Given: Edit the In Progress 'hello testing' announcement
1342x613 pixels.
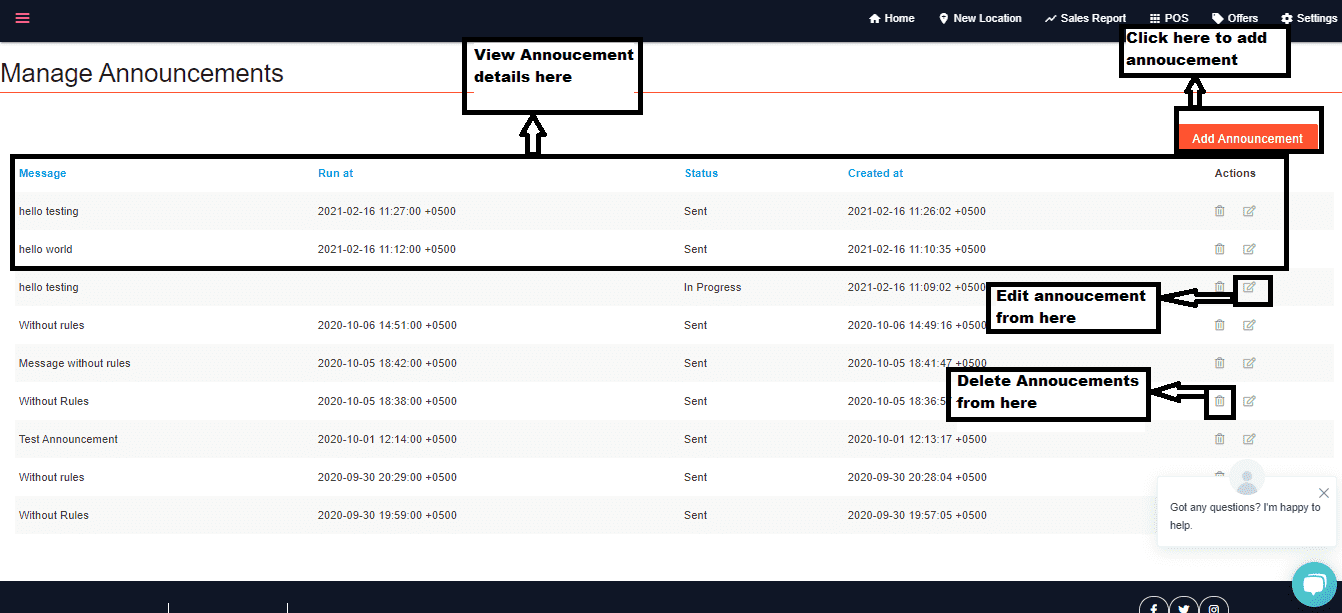Looking at the screenshot, I should click(x=1249, y=288).
